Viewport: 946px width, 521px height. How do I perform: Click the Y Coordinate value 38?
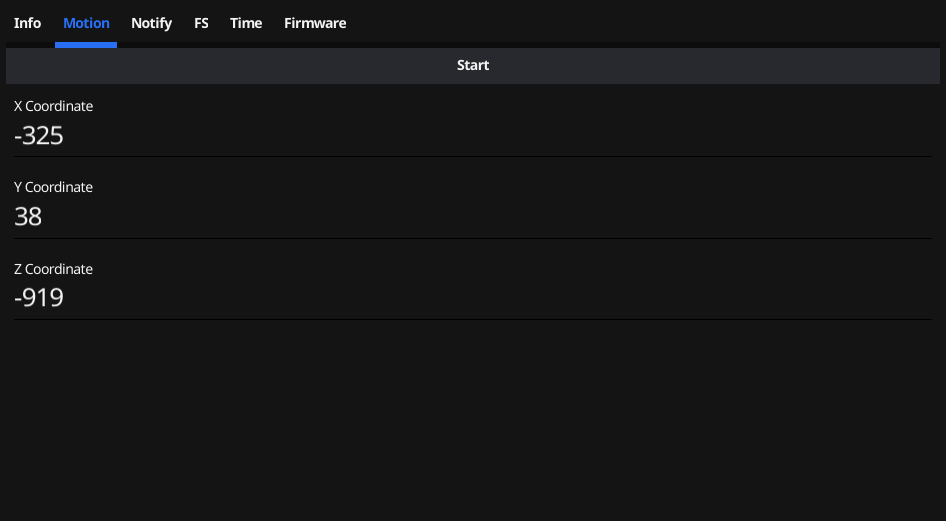28,217
